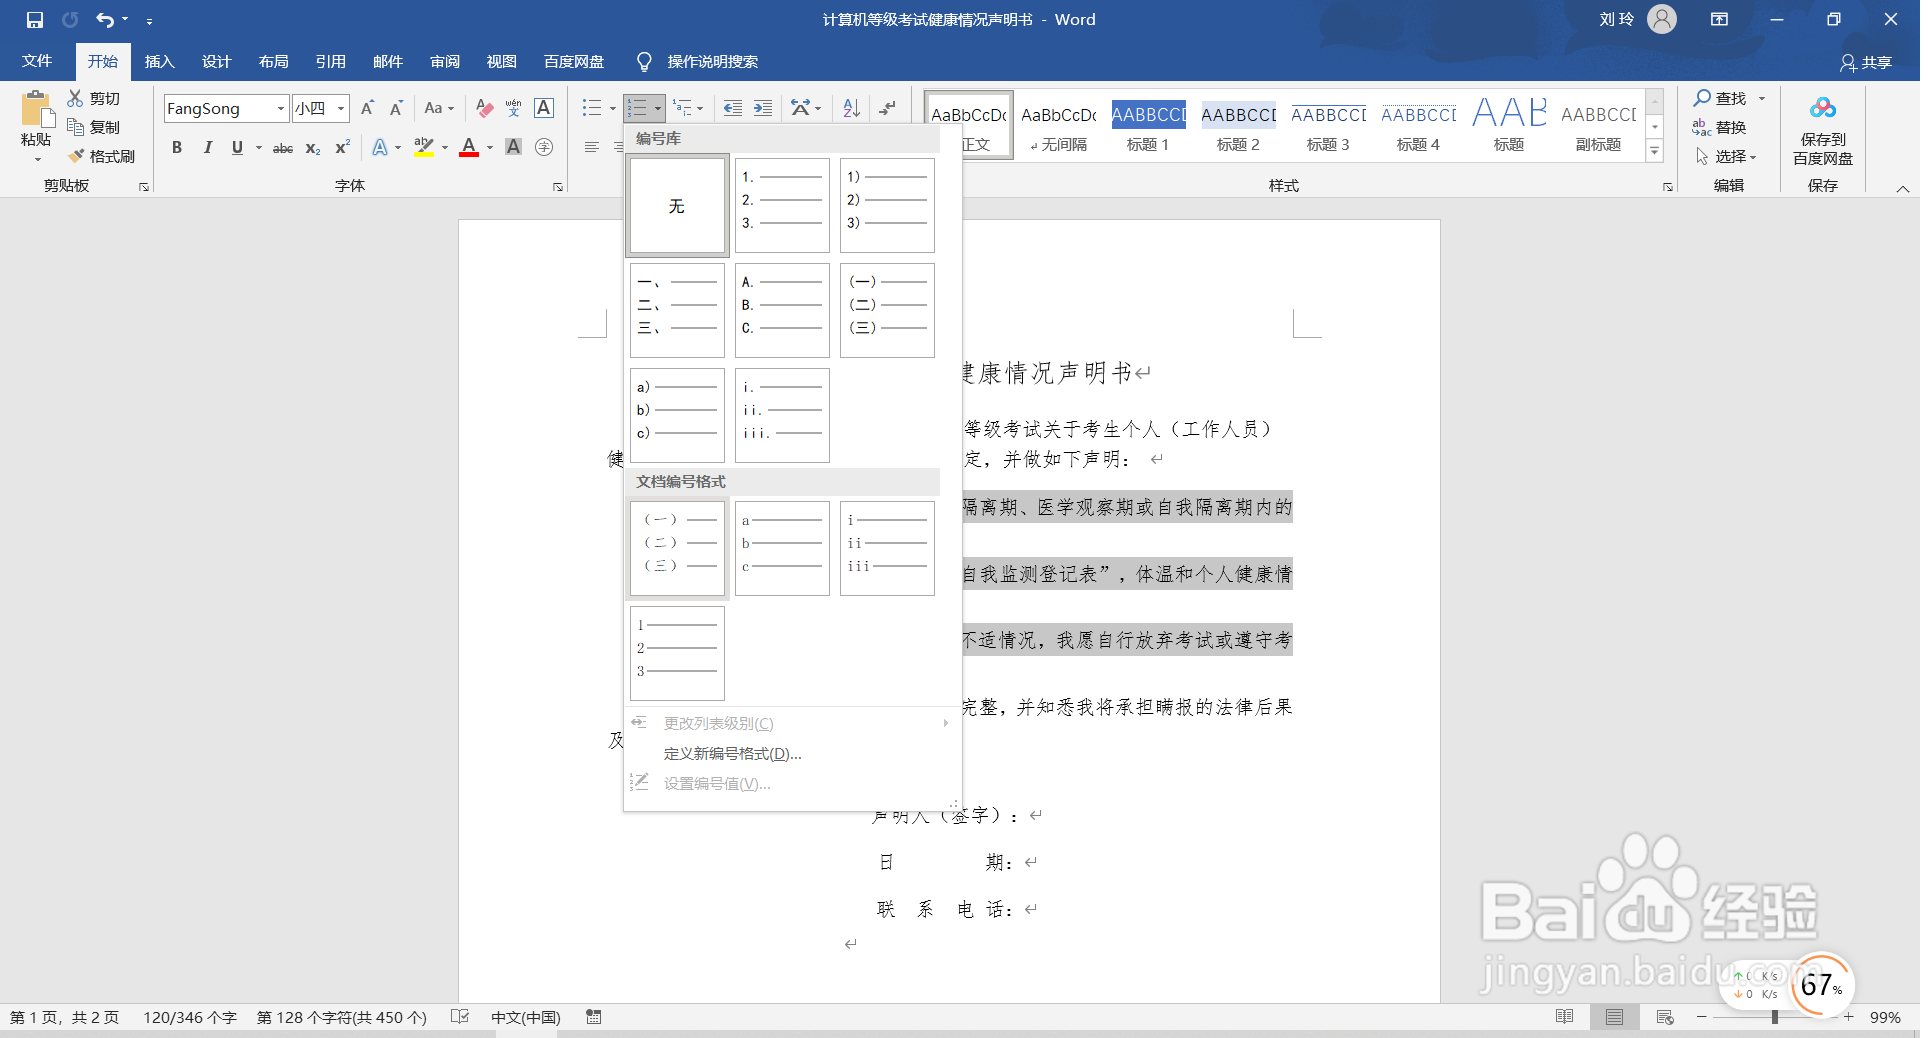Click language indicator Chinese (China)
The width and height of the screenshot is (1928, 1038).
coord(525,1017)
